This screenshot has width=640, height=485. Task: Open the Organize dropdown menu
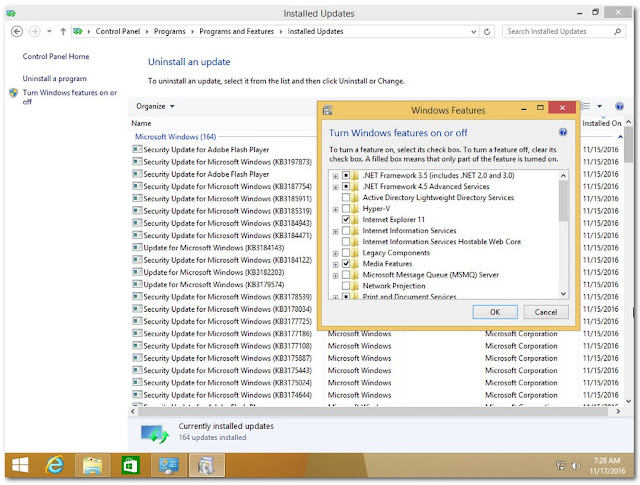click(x=155, y=106)
